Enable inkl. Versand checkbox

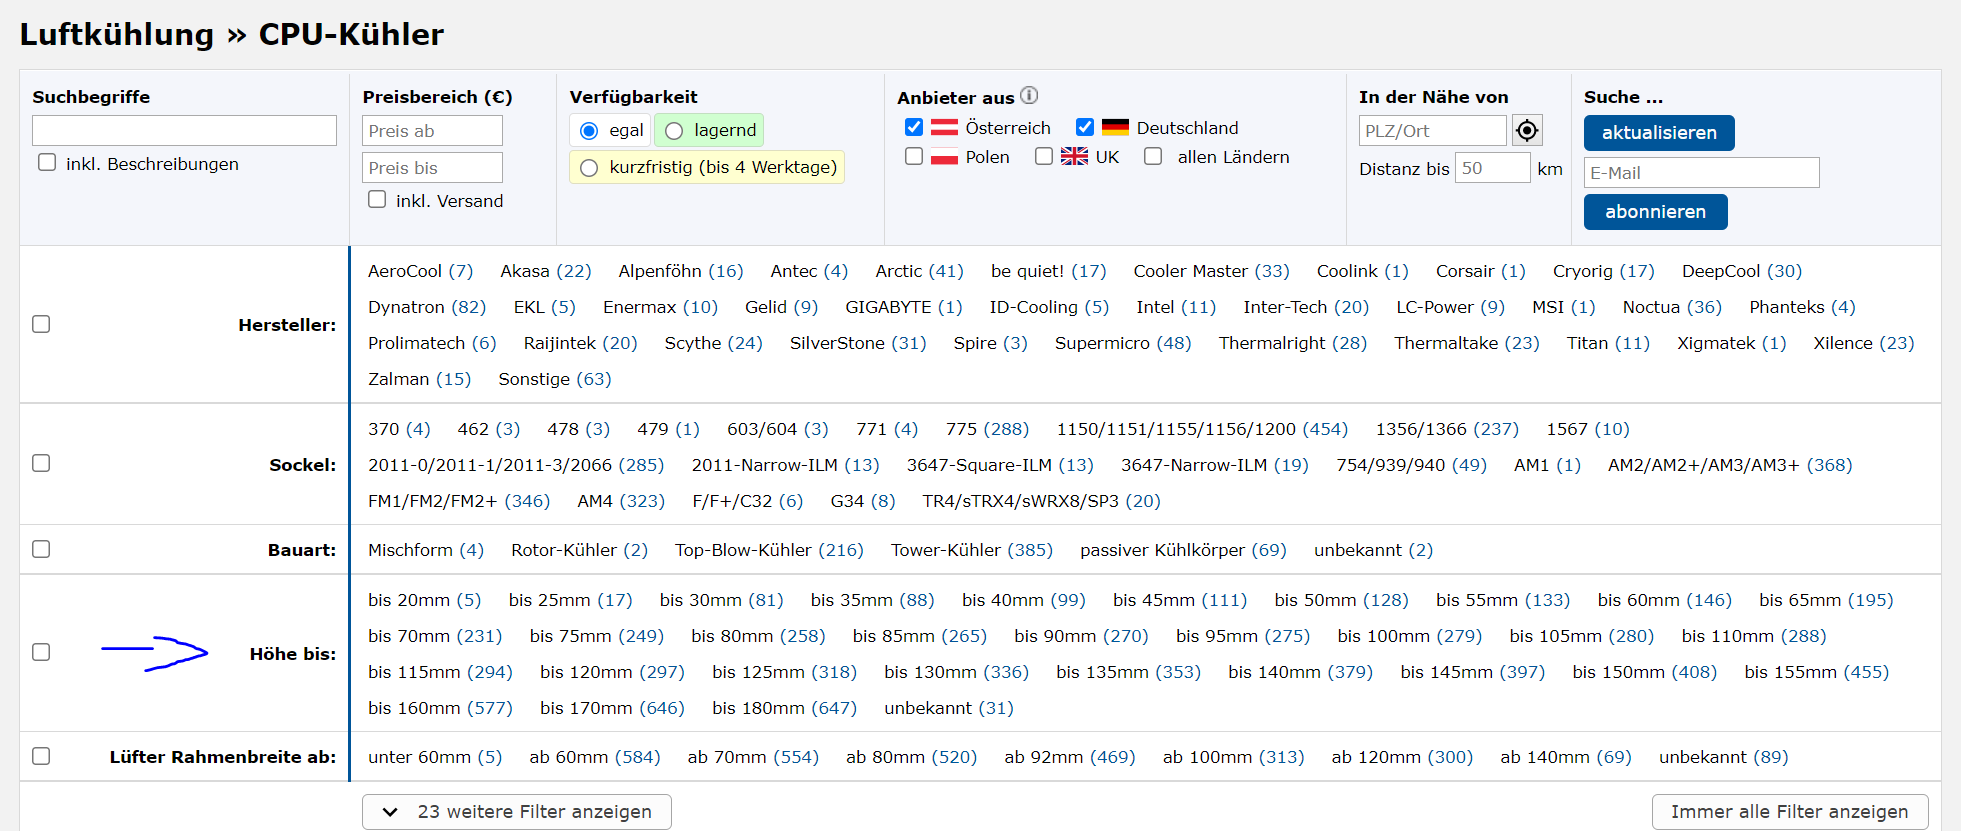[x=377, y=199]
